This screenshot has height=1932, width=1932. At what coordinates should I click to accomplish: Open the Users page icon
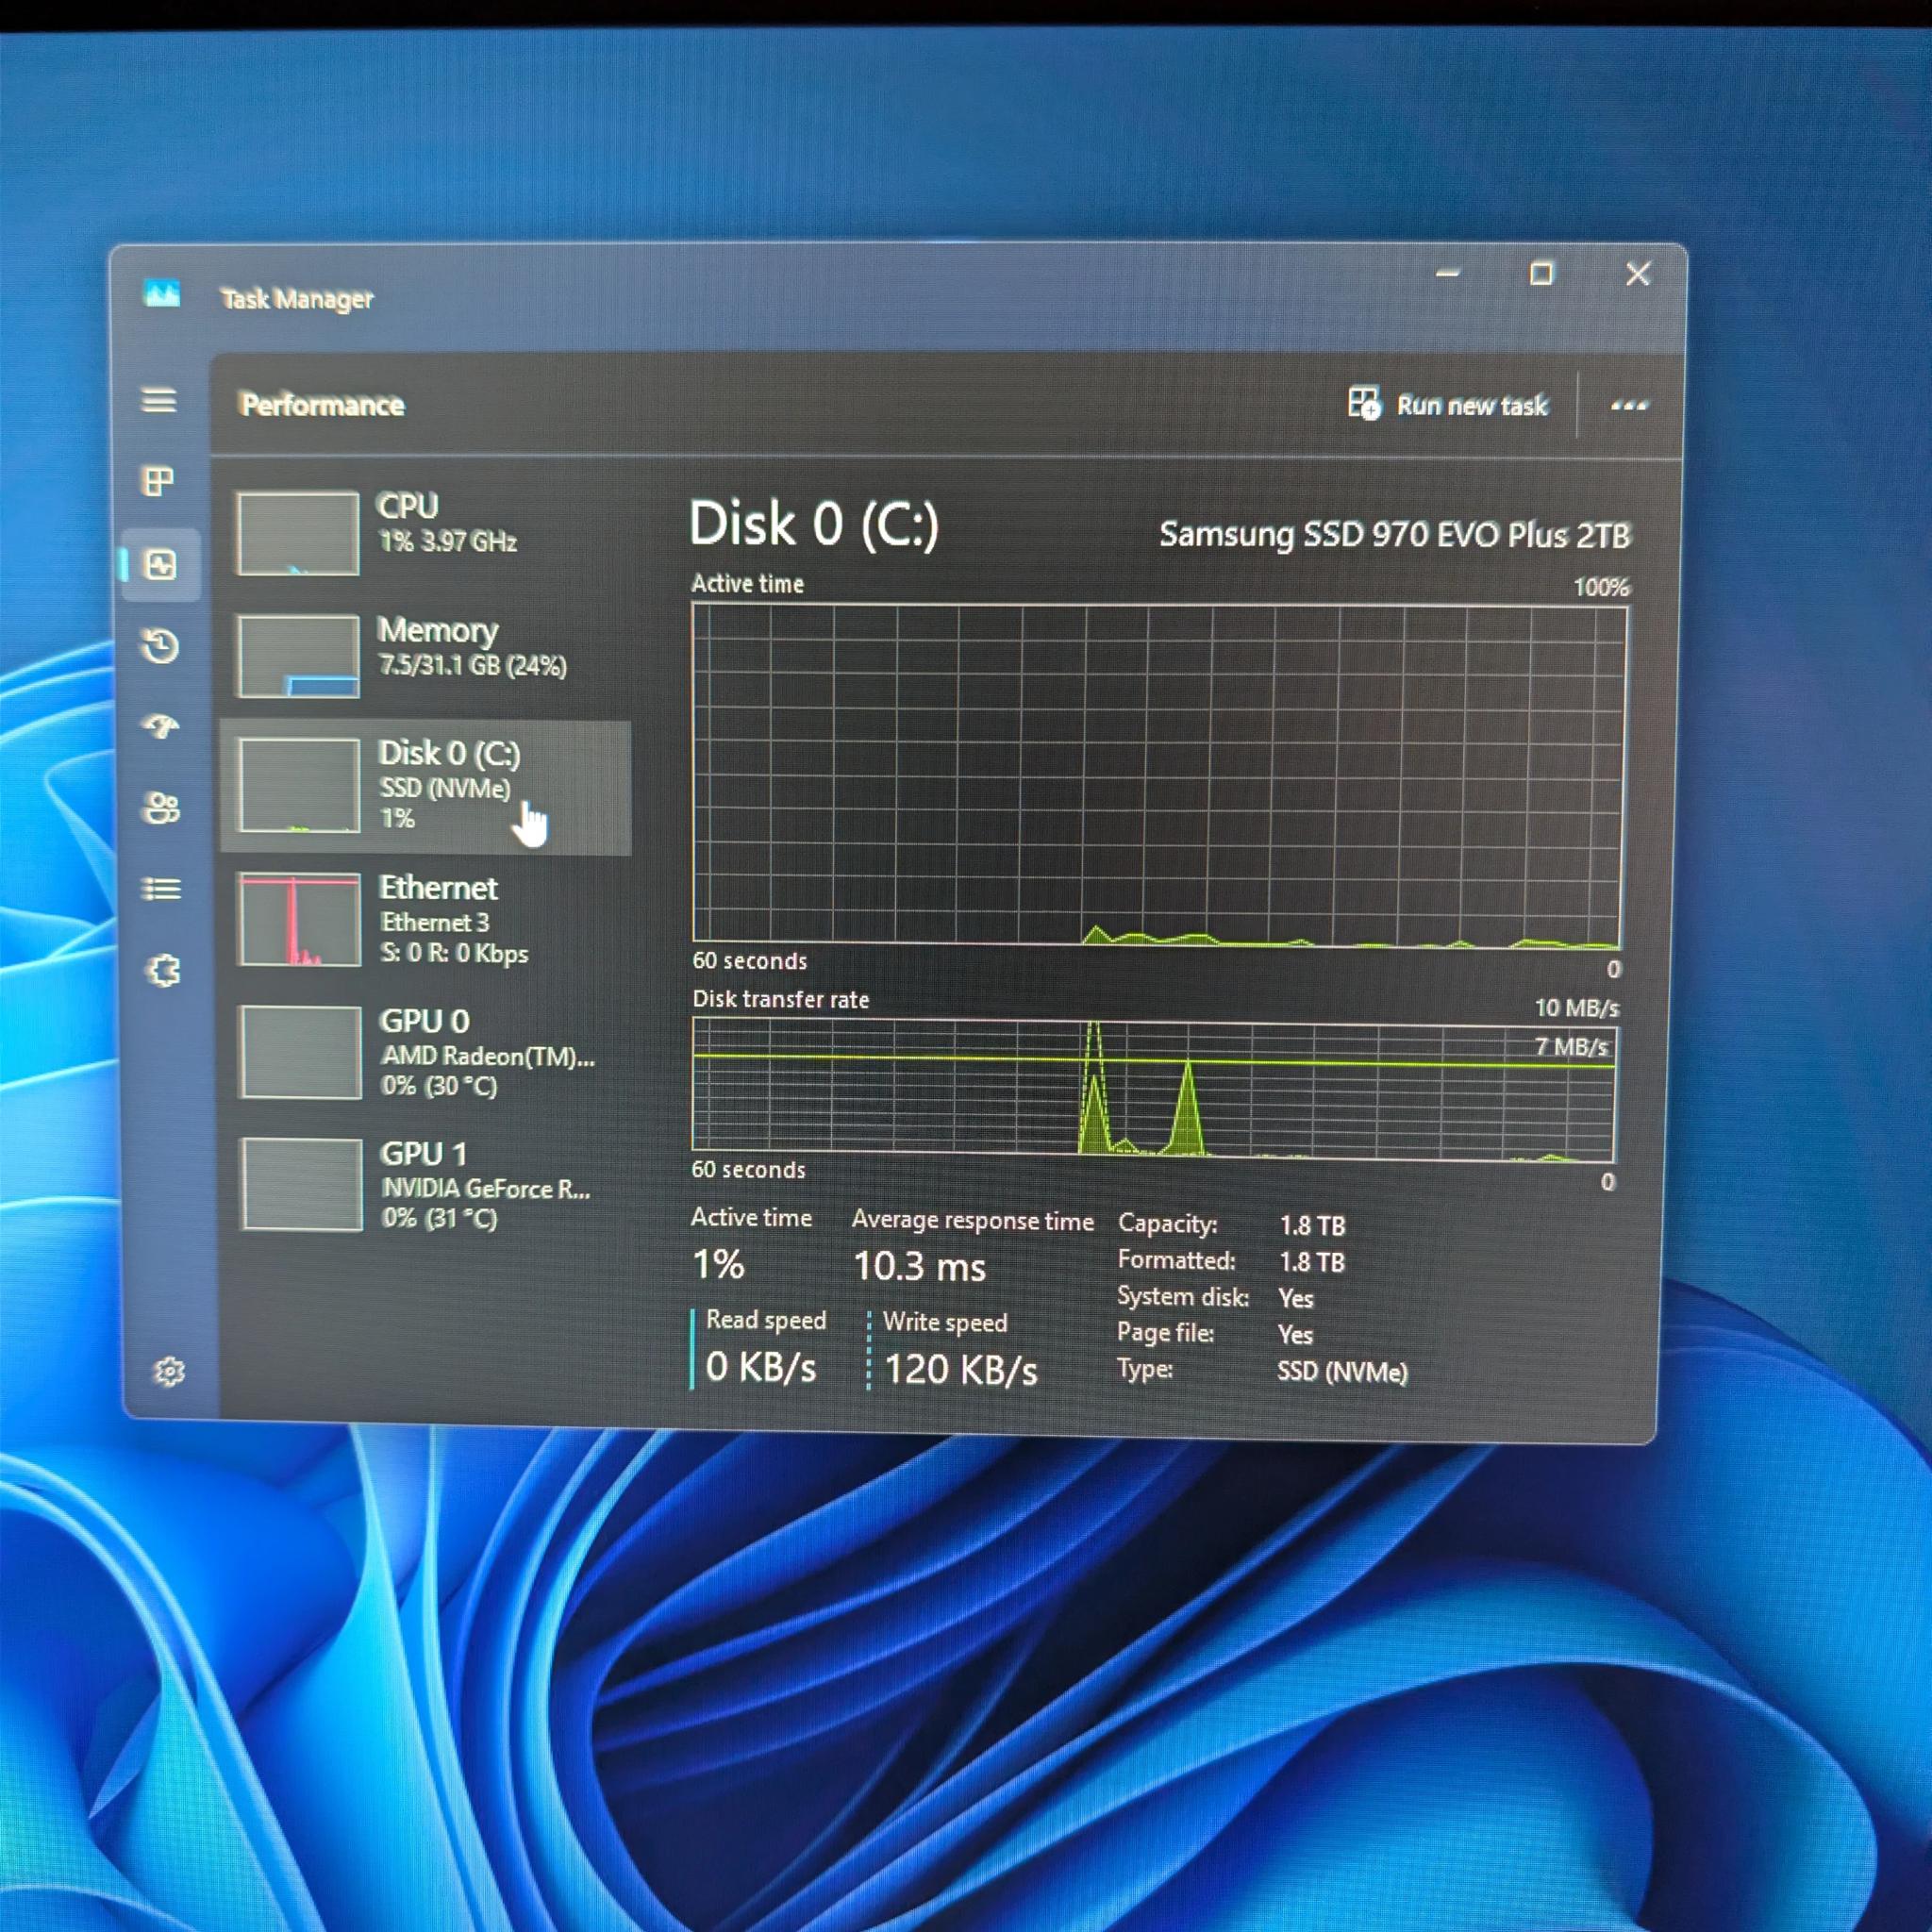point(162,807)
